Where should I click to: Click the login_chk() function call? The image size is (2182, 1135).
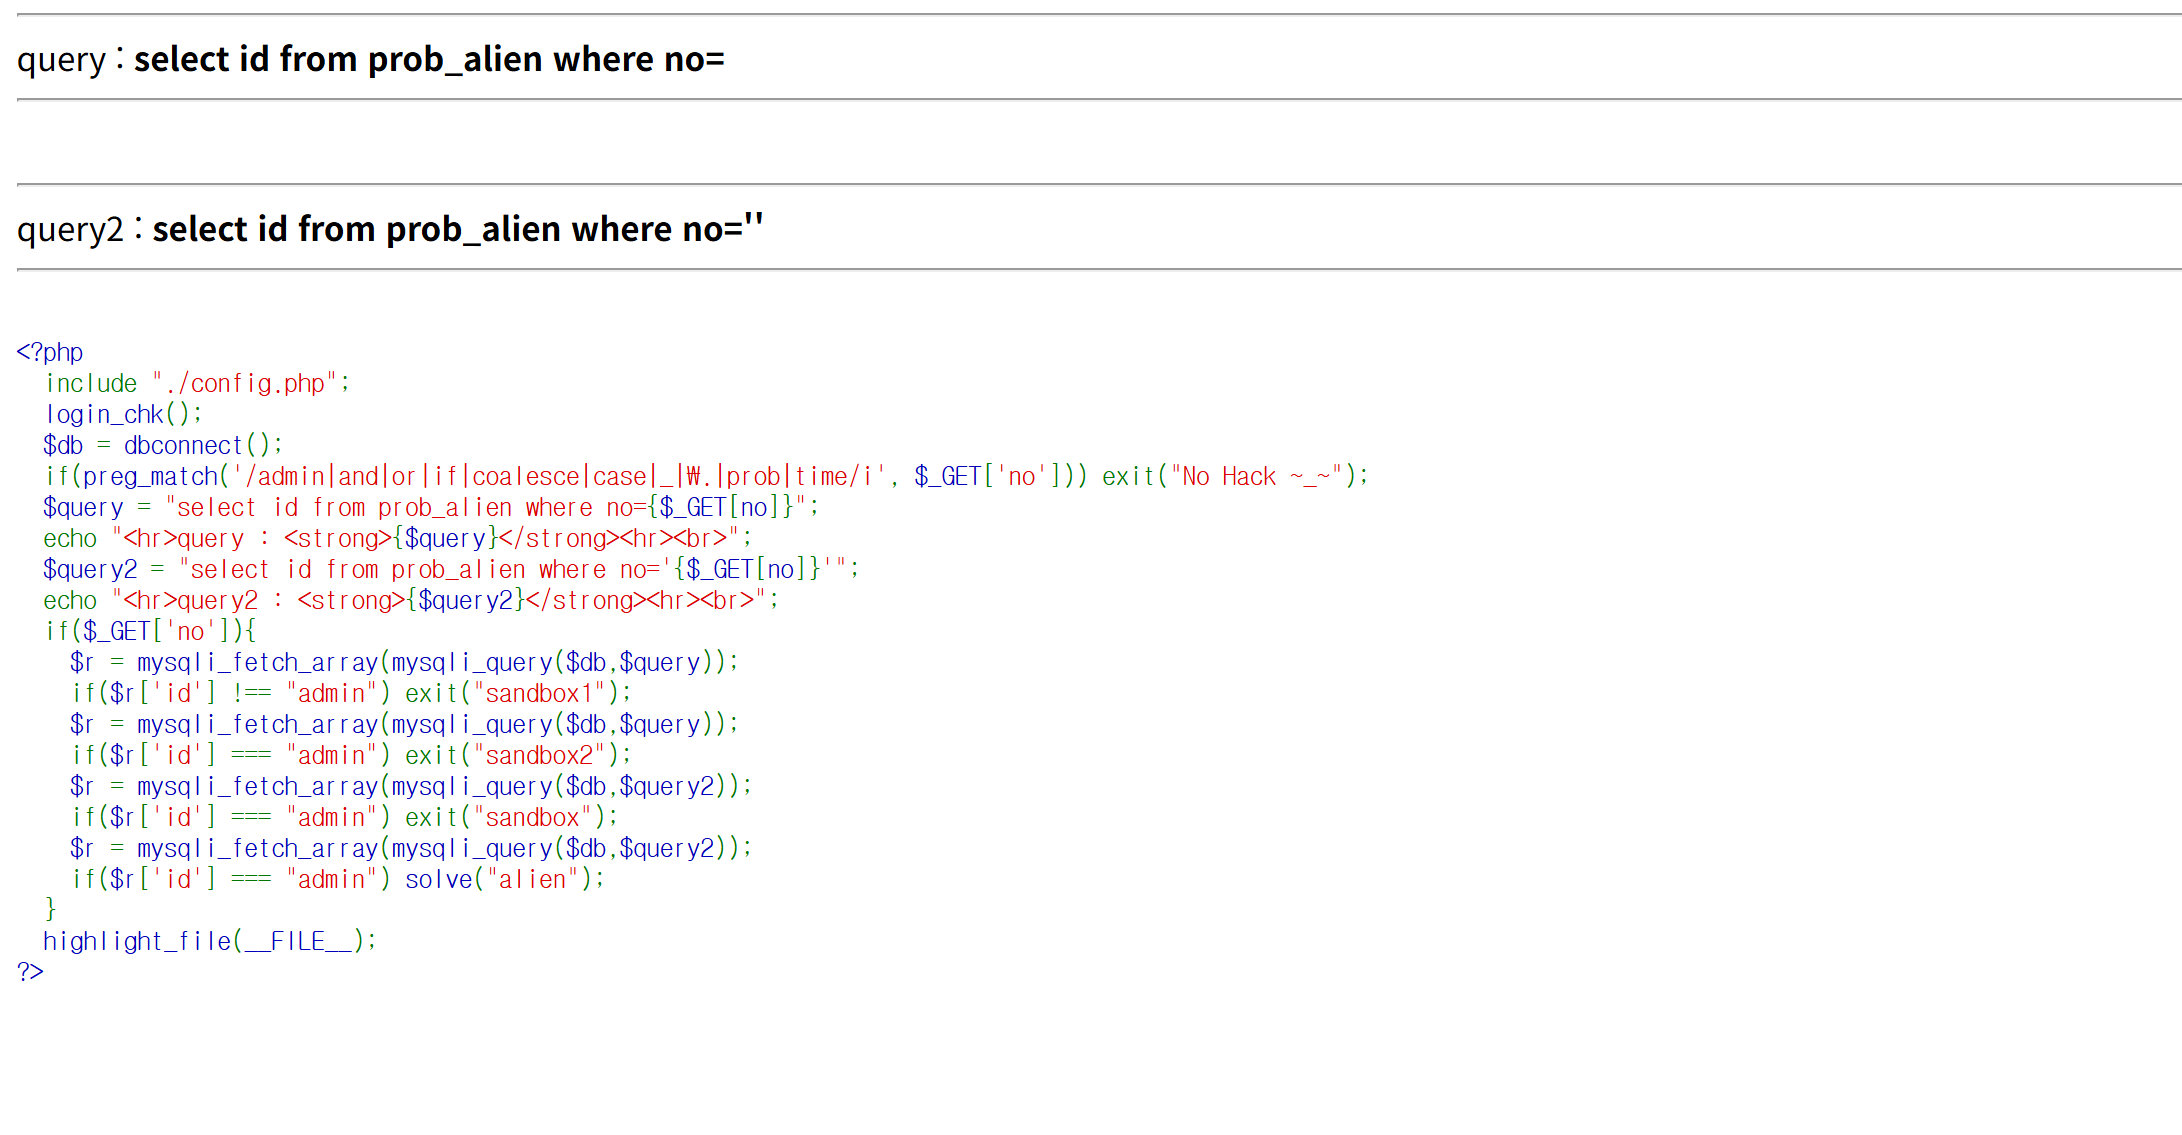click(123, 414)
